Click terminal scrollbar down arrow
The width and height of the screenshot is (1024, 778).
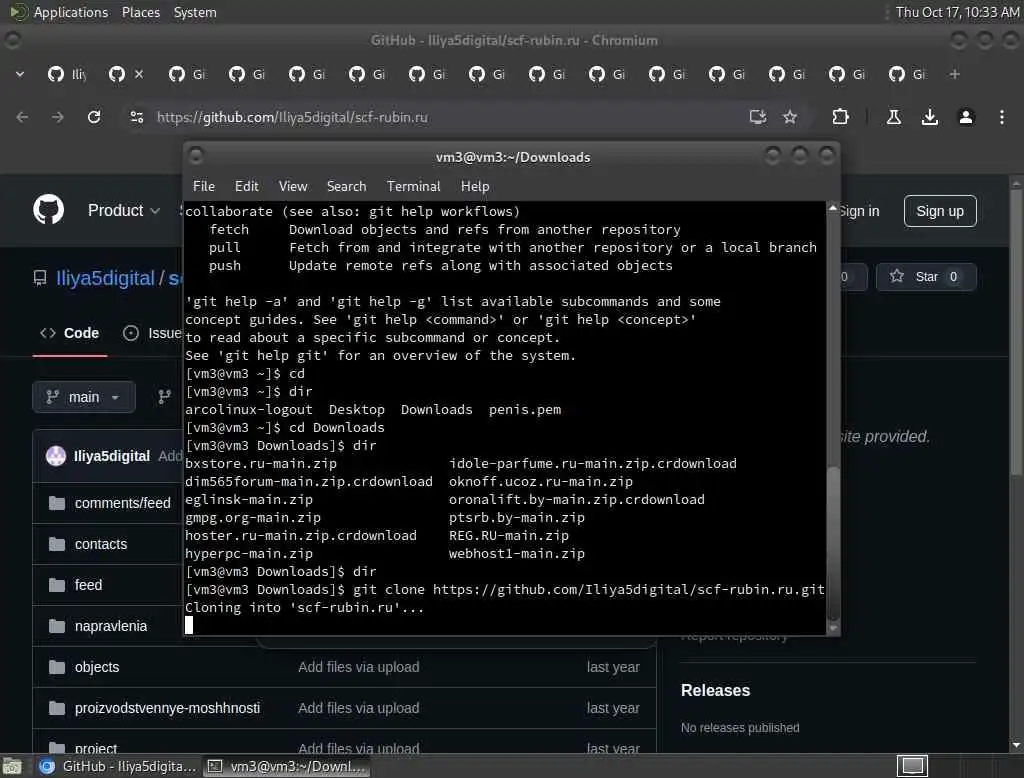point(833,628)
